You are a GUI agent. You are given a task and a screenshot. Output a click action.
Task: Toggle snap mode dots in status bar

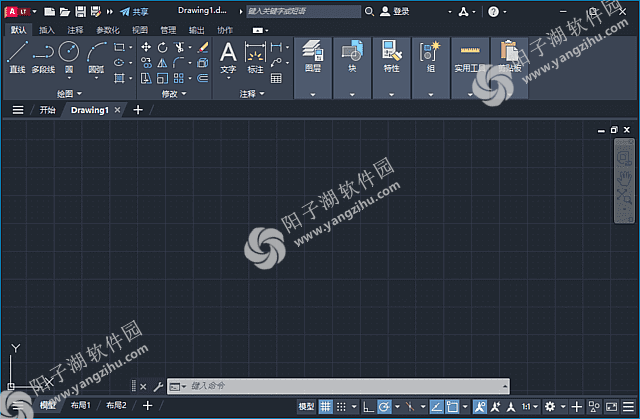[341, 406]
